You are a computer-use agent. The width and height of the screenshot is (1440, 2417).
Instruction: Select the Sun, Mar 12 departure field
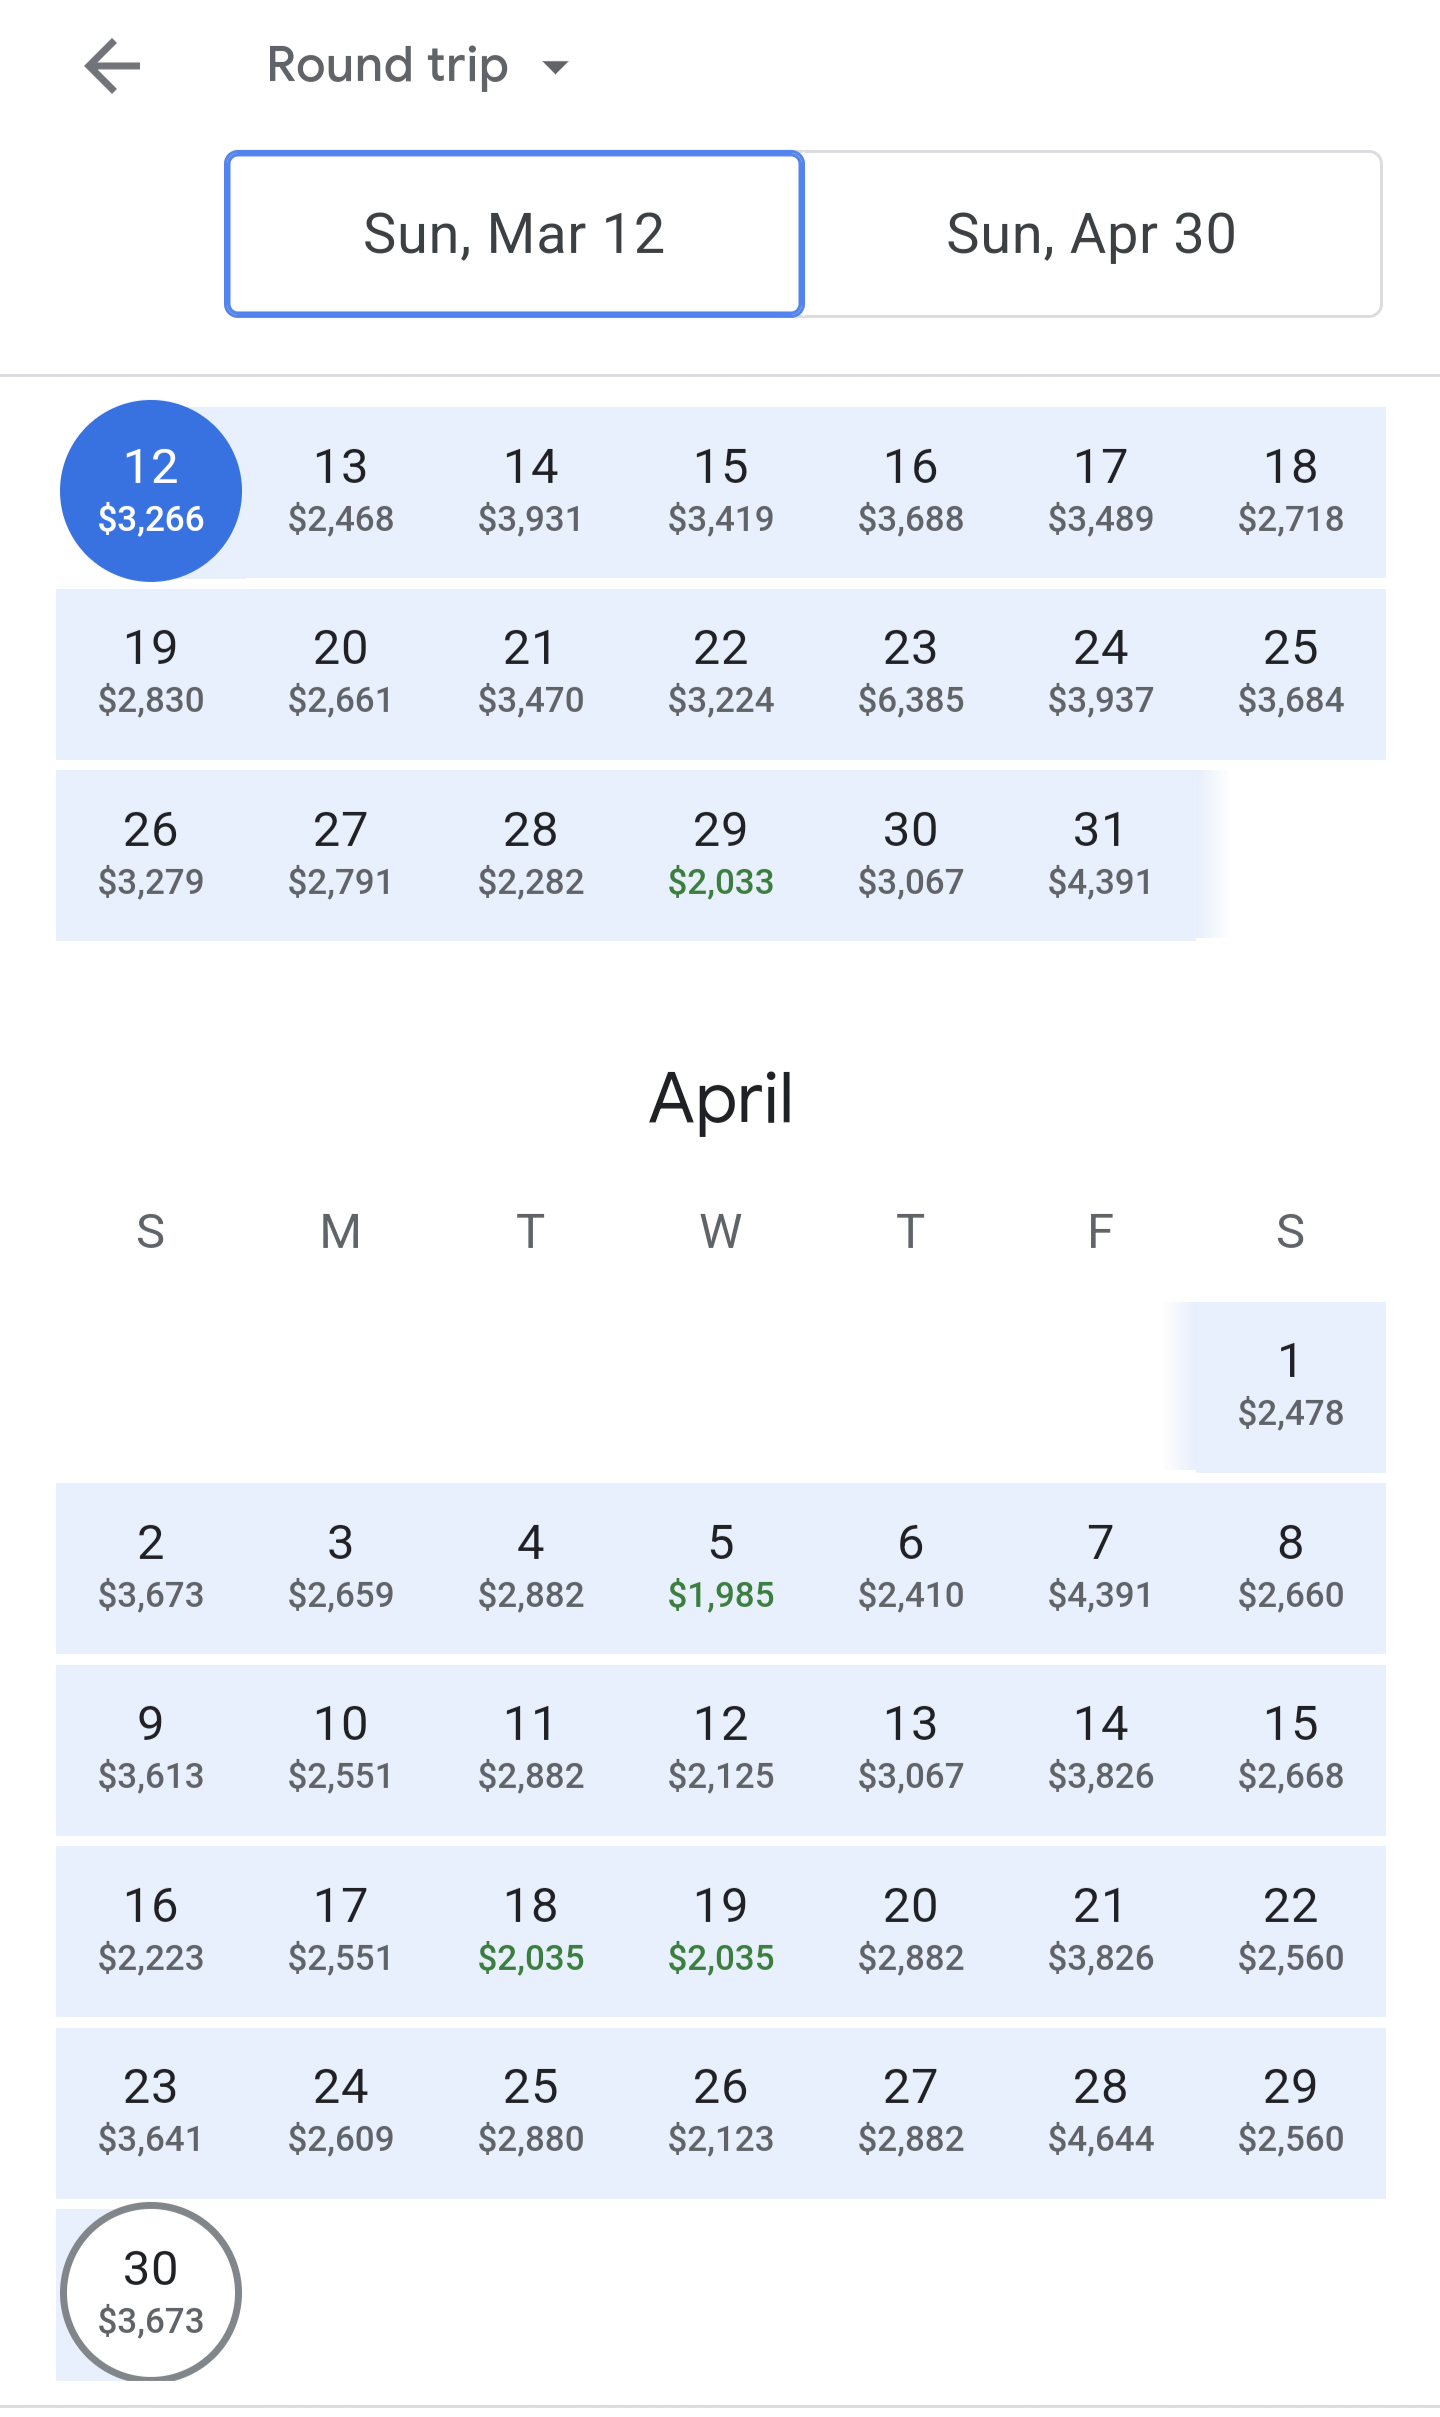(514, 234)
